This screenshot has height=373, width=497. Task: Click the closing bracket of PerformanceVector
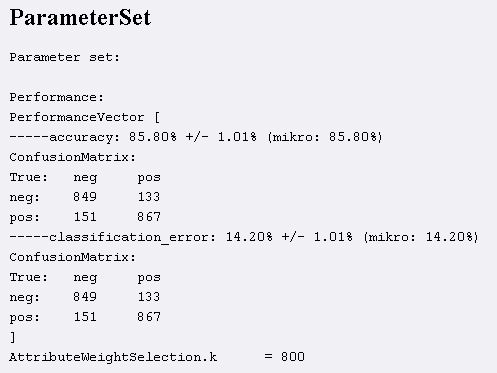click(x=13, y=337)
